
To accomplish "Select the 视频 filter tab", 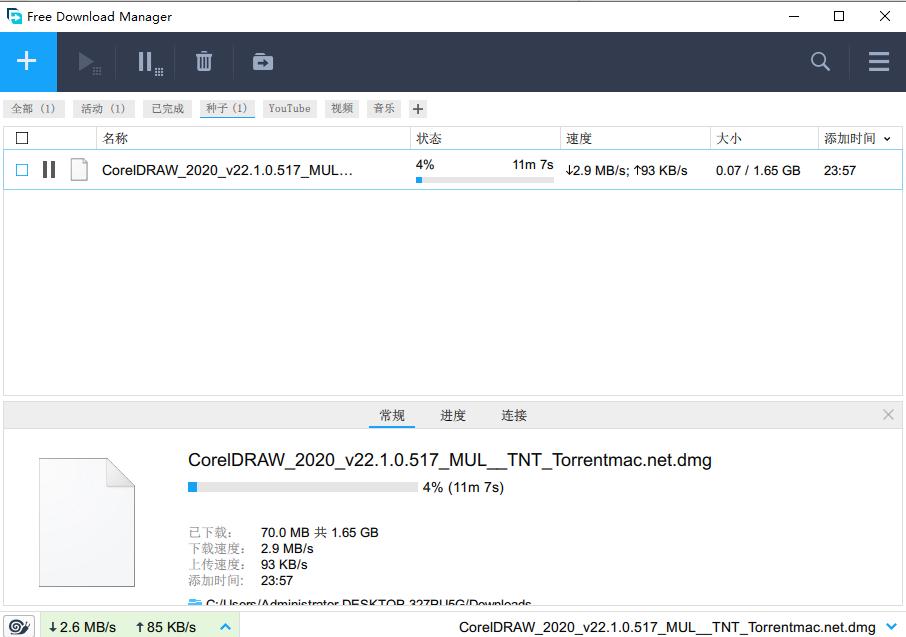I will click(x=342, y=109).
